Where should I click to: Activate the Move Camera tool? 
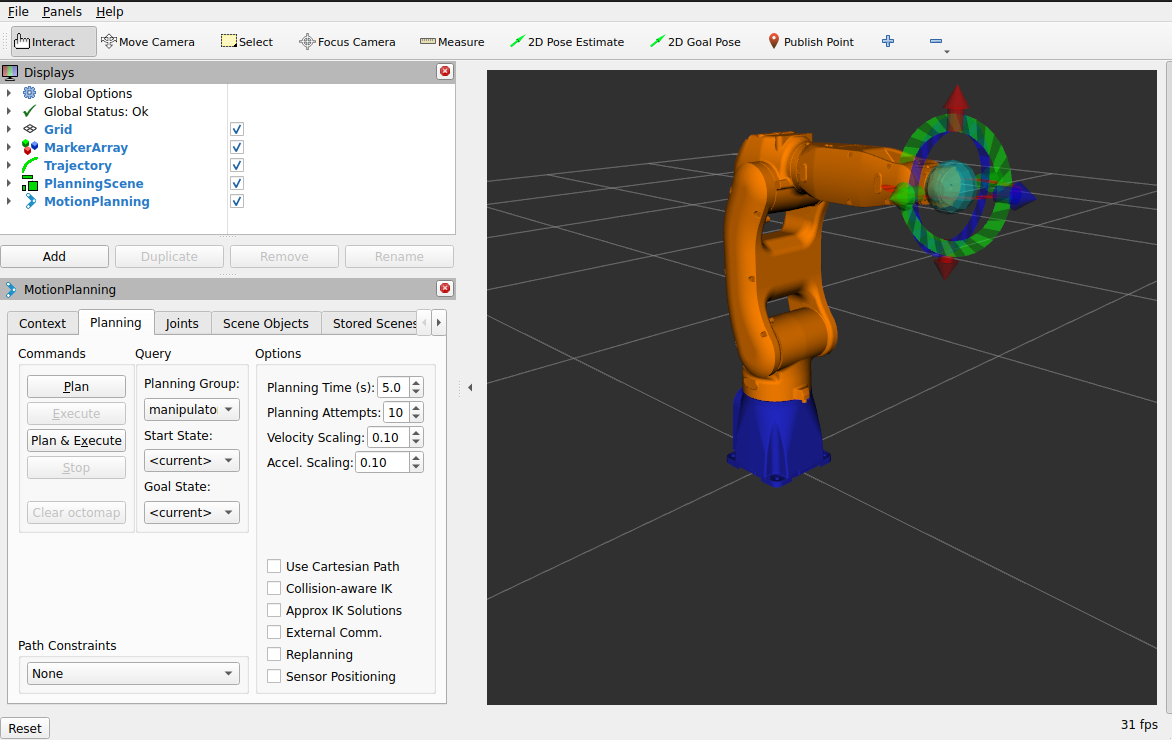(148, 41)
